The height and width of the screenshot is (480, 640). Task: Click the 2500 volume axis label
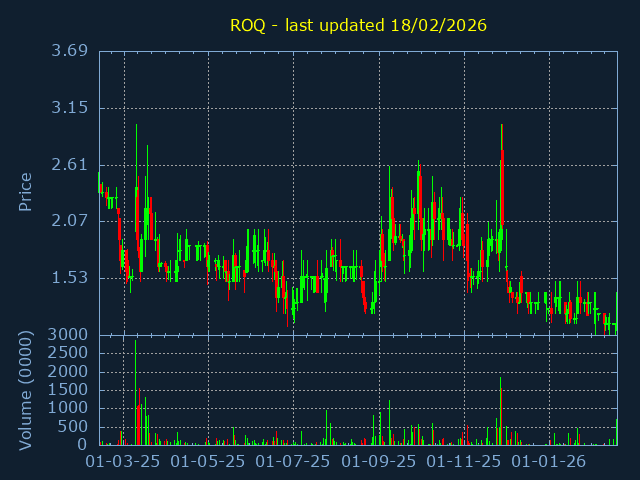click(x=70, y=353)
